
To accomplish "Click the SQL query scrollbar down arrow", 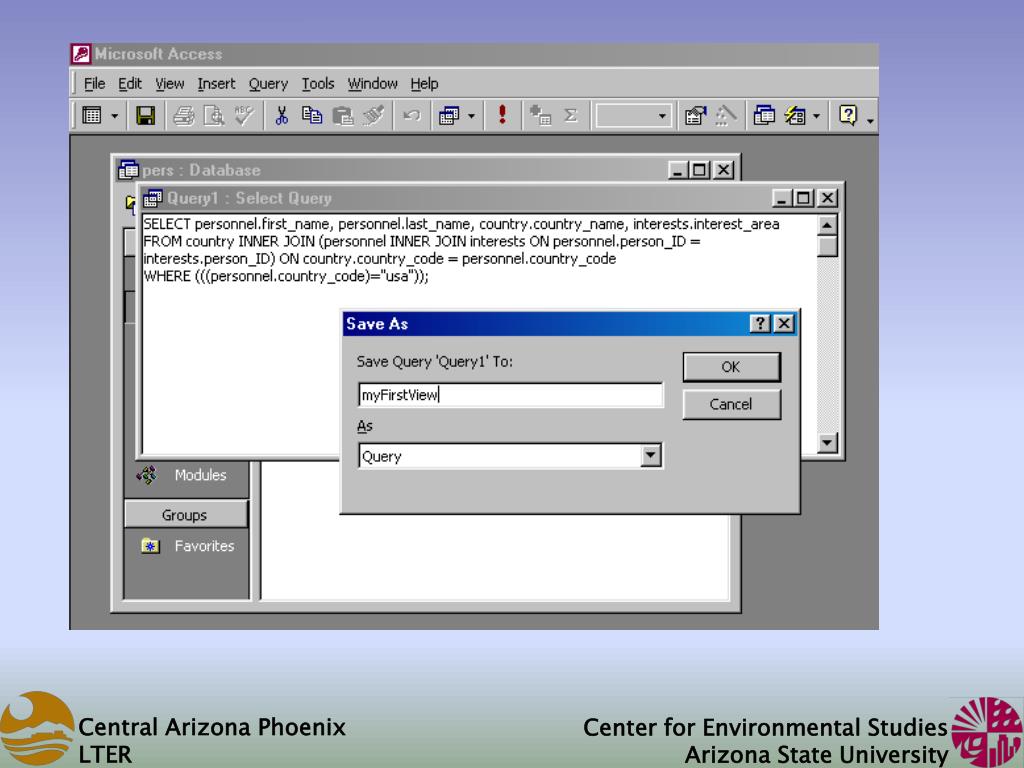I will coord(827,443).
